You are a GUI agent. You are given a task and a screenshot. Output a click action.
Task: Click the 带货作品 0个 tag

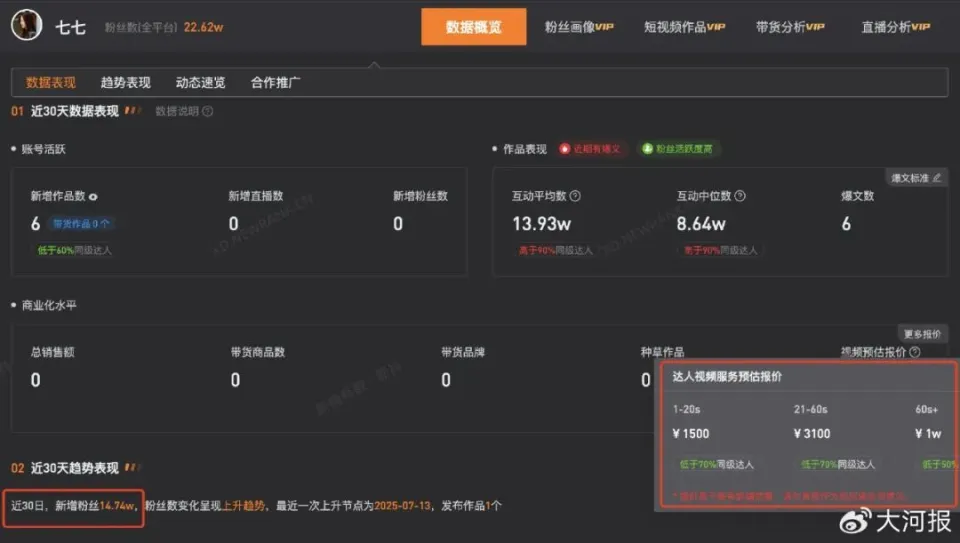pos(82,224)
